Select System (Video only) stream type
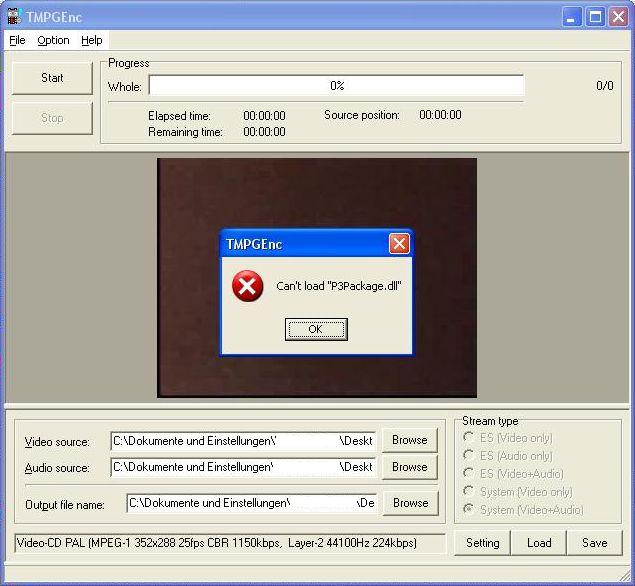Screen dimensions: 635x586 pos(518,492)
